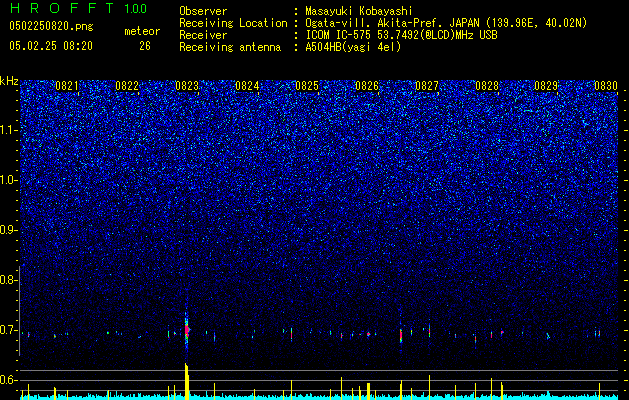Viewport: 629px width, 400px height.
Task: Click the Receiving antenna label
Action: [230, 47]
